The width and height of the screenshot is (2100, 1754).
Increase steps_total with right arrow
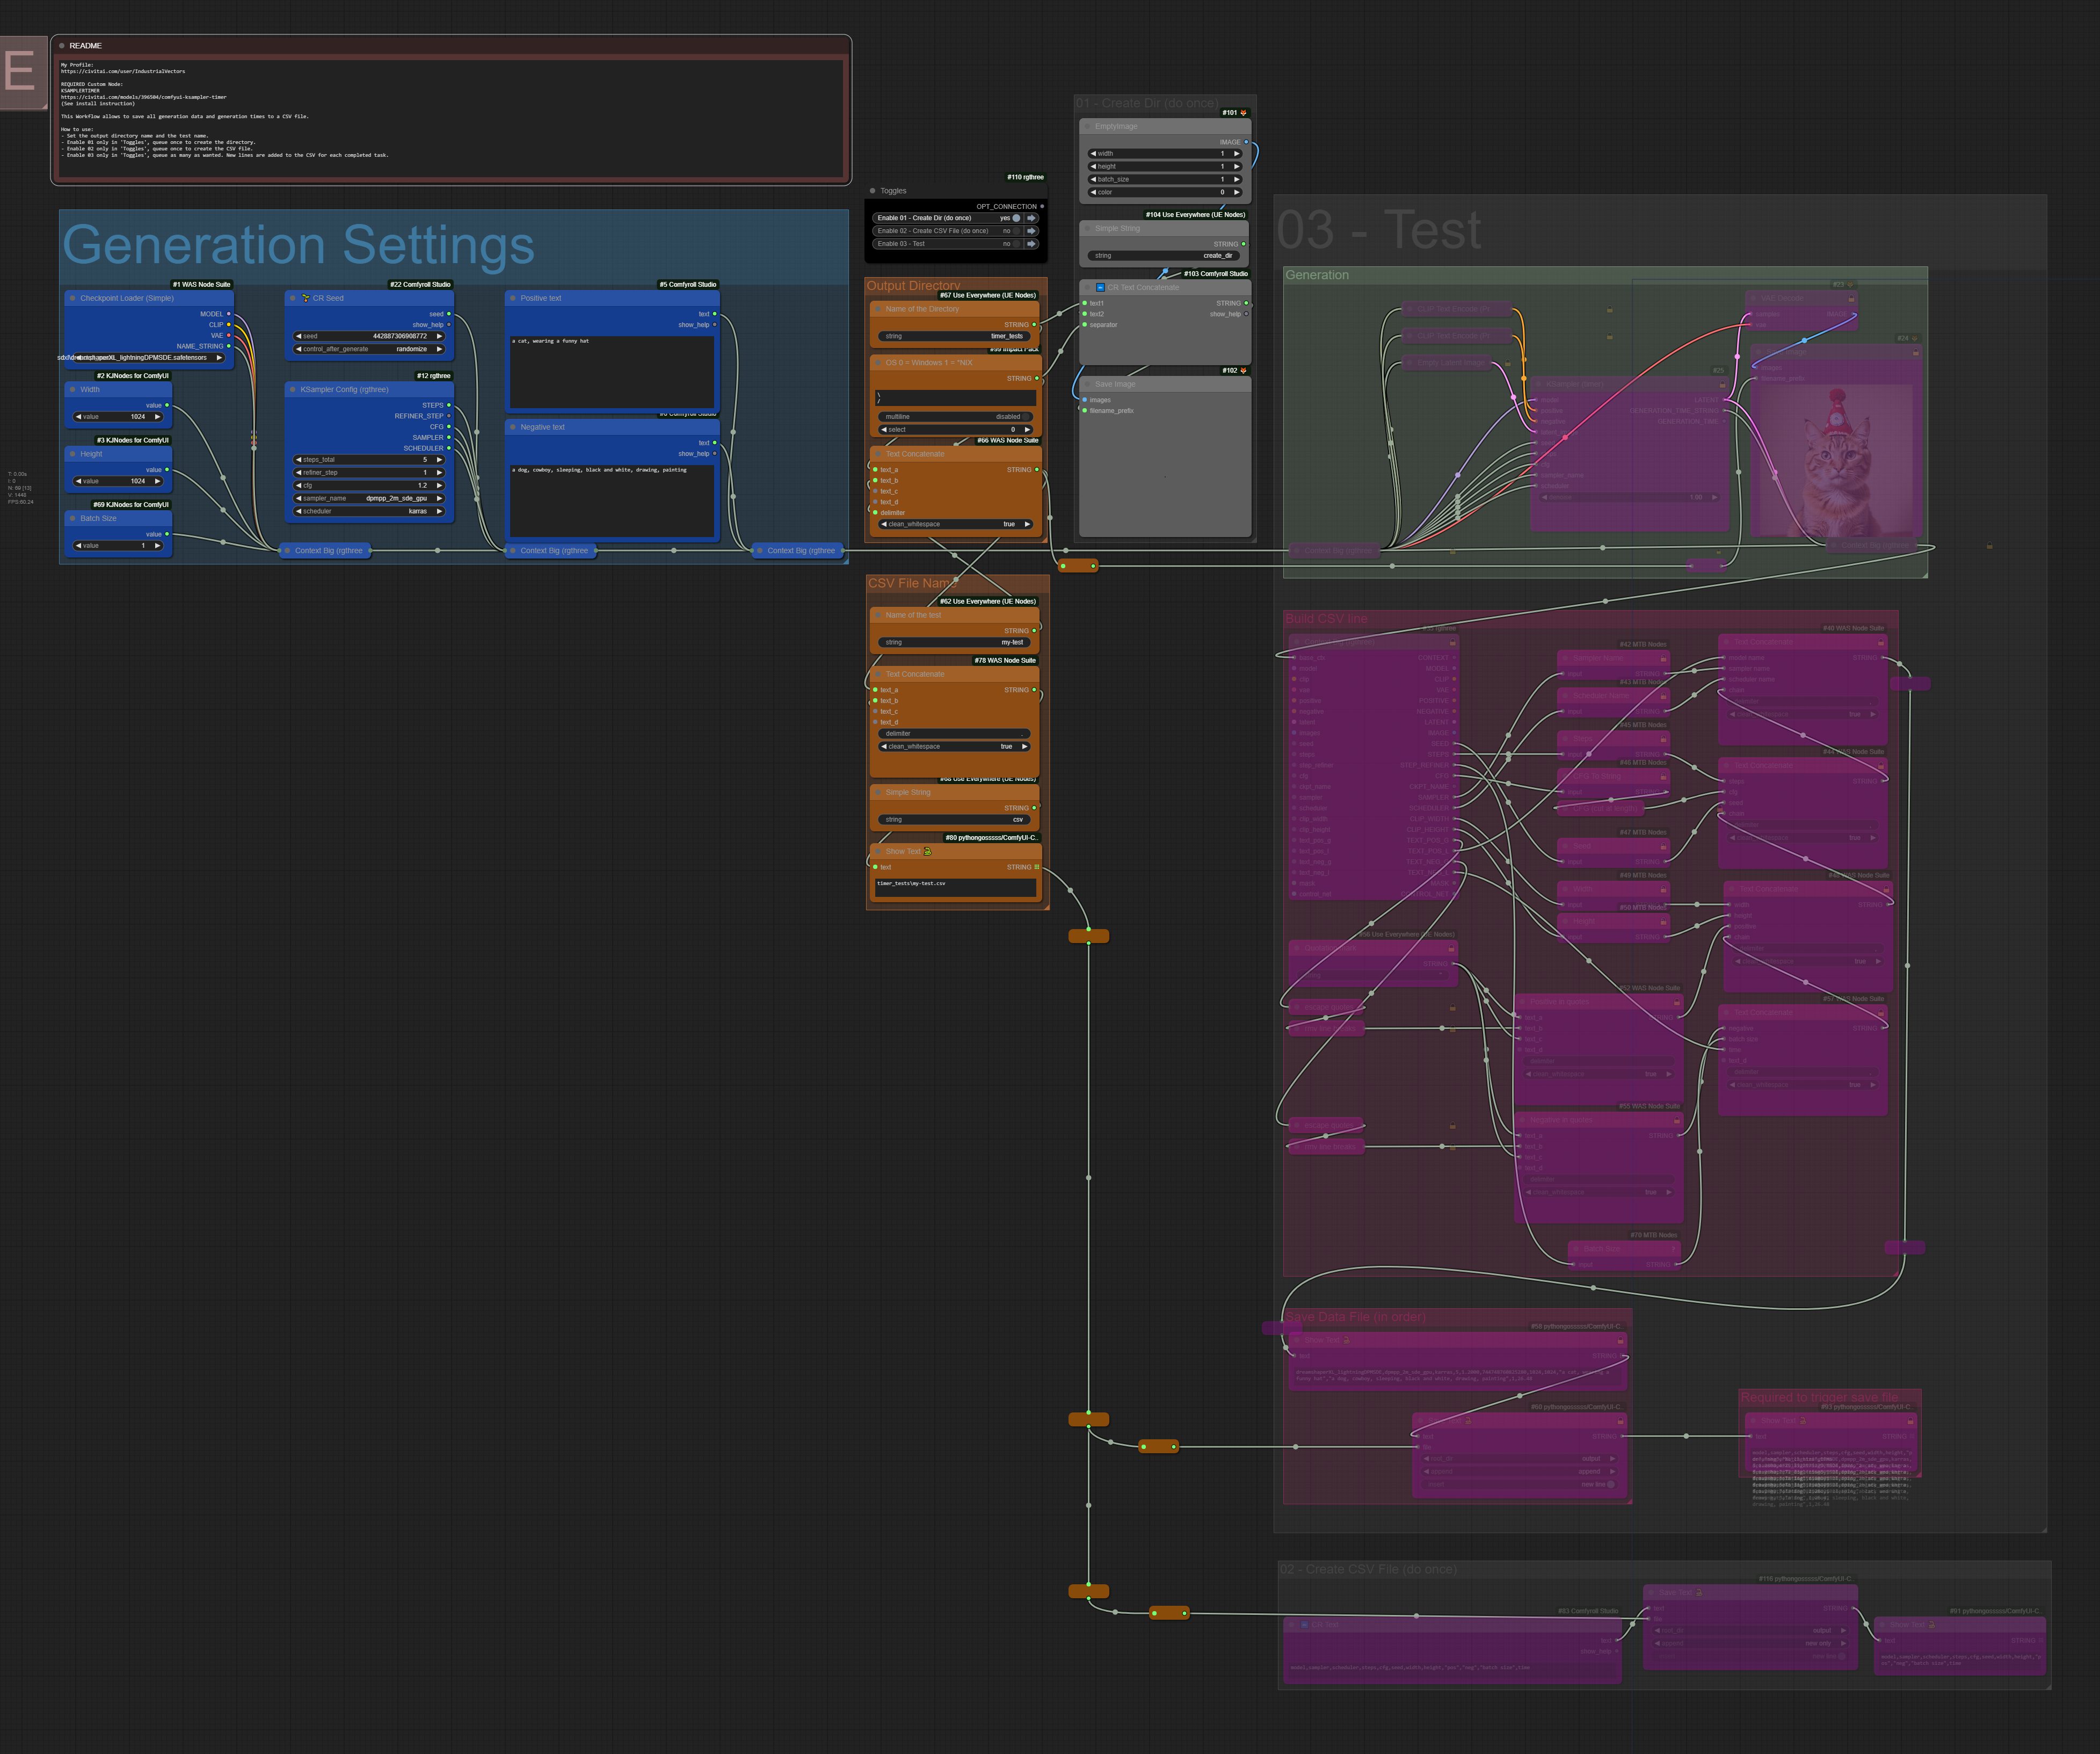[x=439, y=460]
